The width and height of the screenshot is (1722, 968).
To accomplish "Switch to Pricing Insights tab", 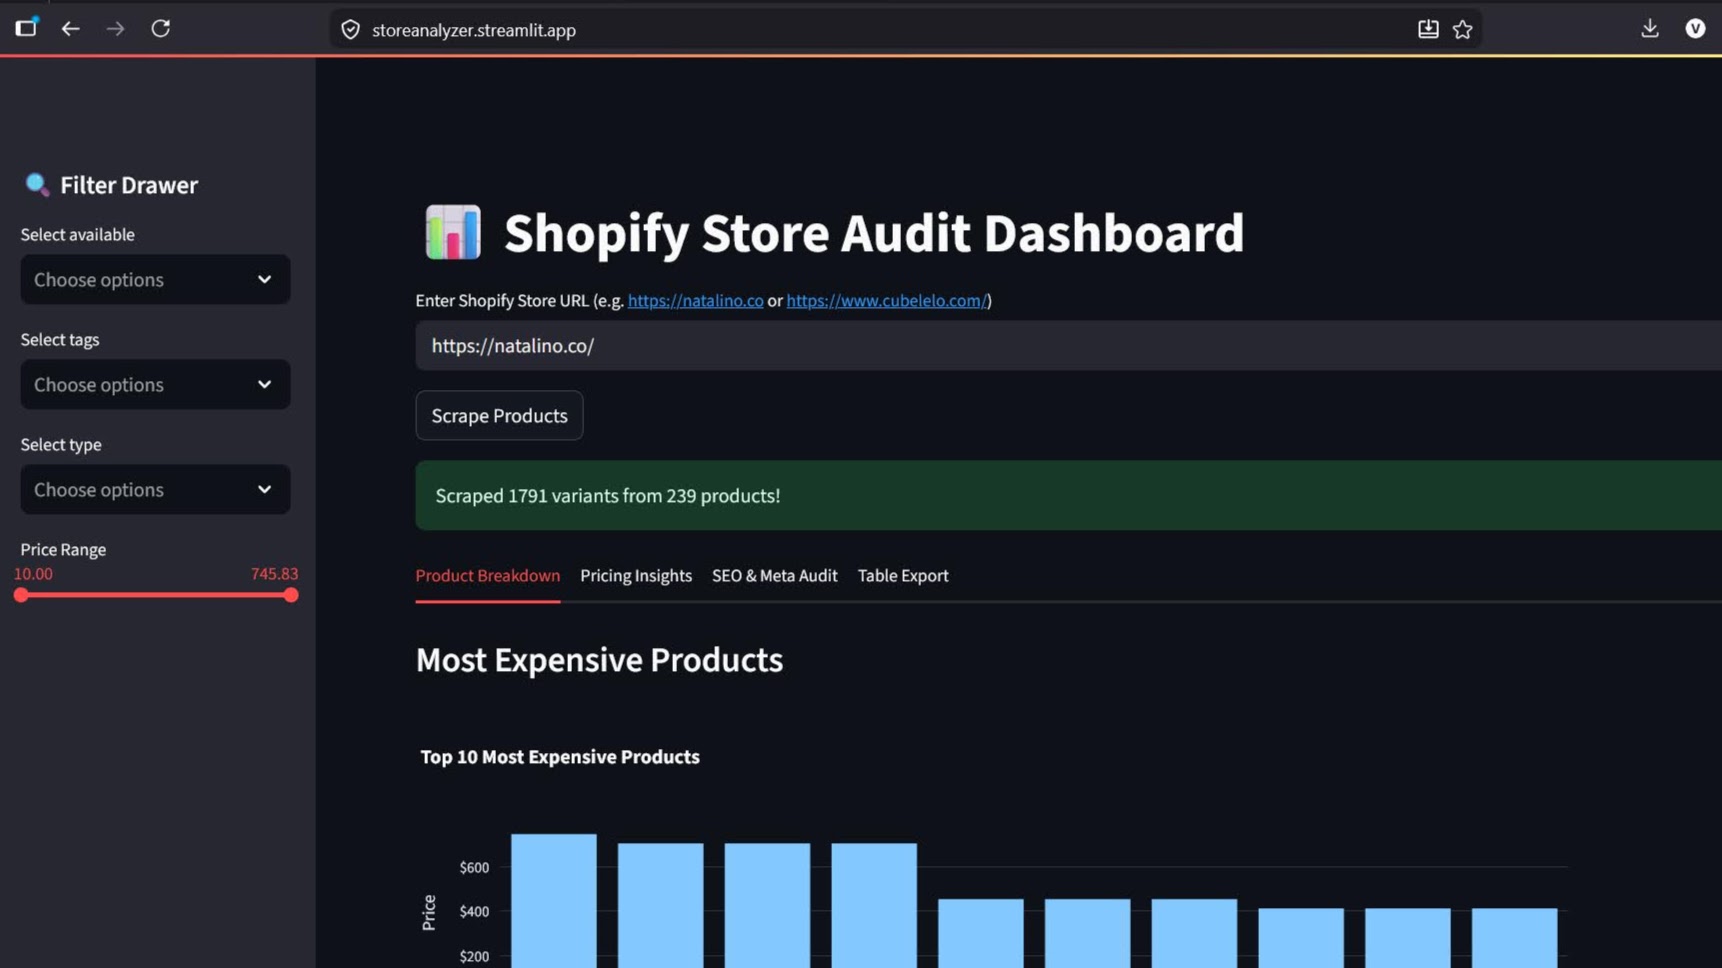I will [x=636, y=576].
